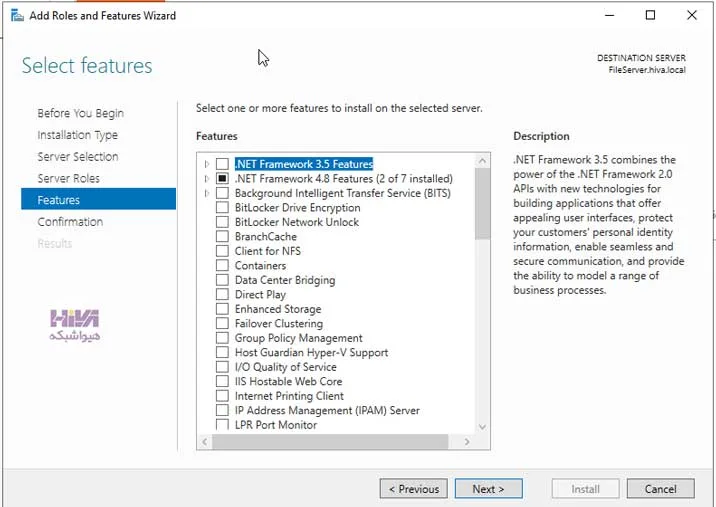Click the Cancel button
Image resolution: width=716 pixels, height=507 pixels.
[661, 489]
